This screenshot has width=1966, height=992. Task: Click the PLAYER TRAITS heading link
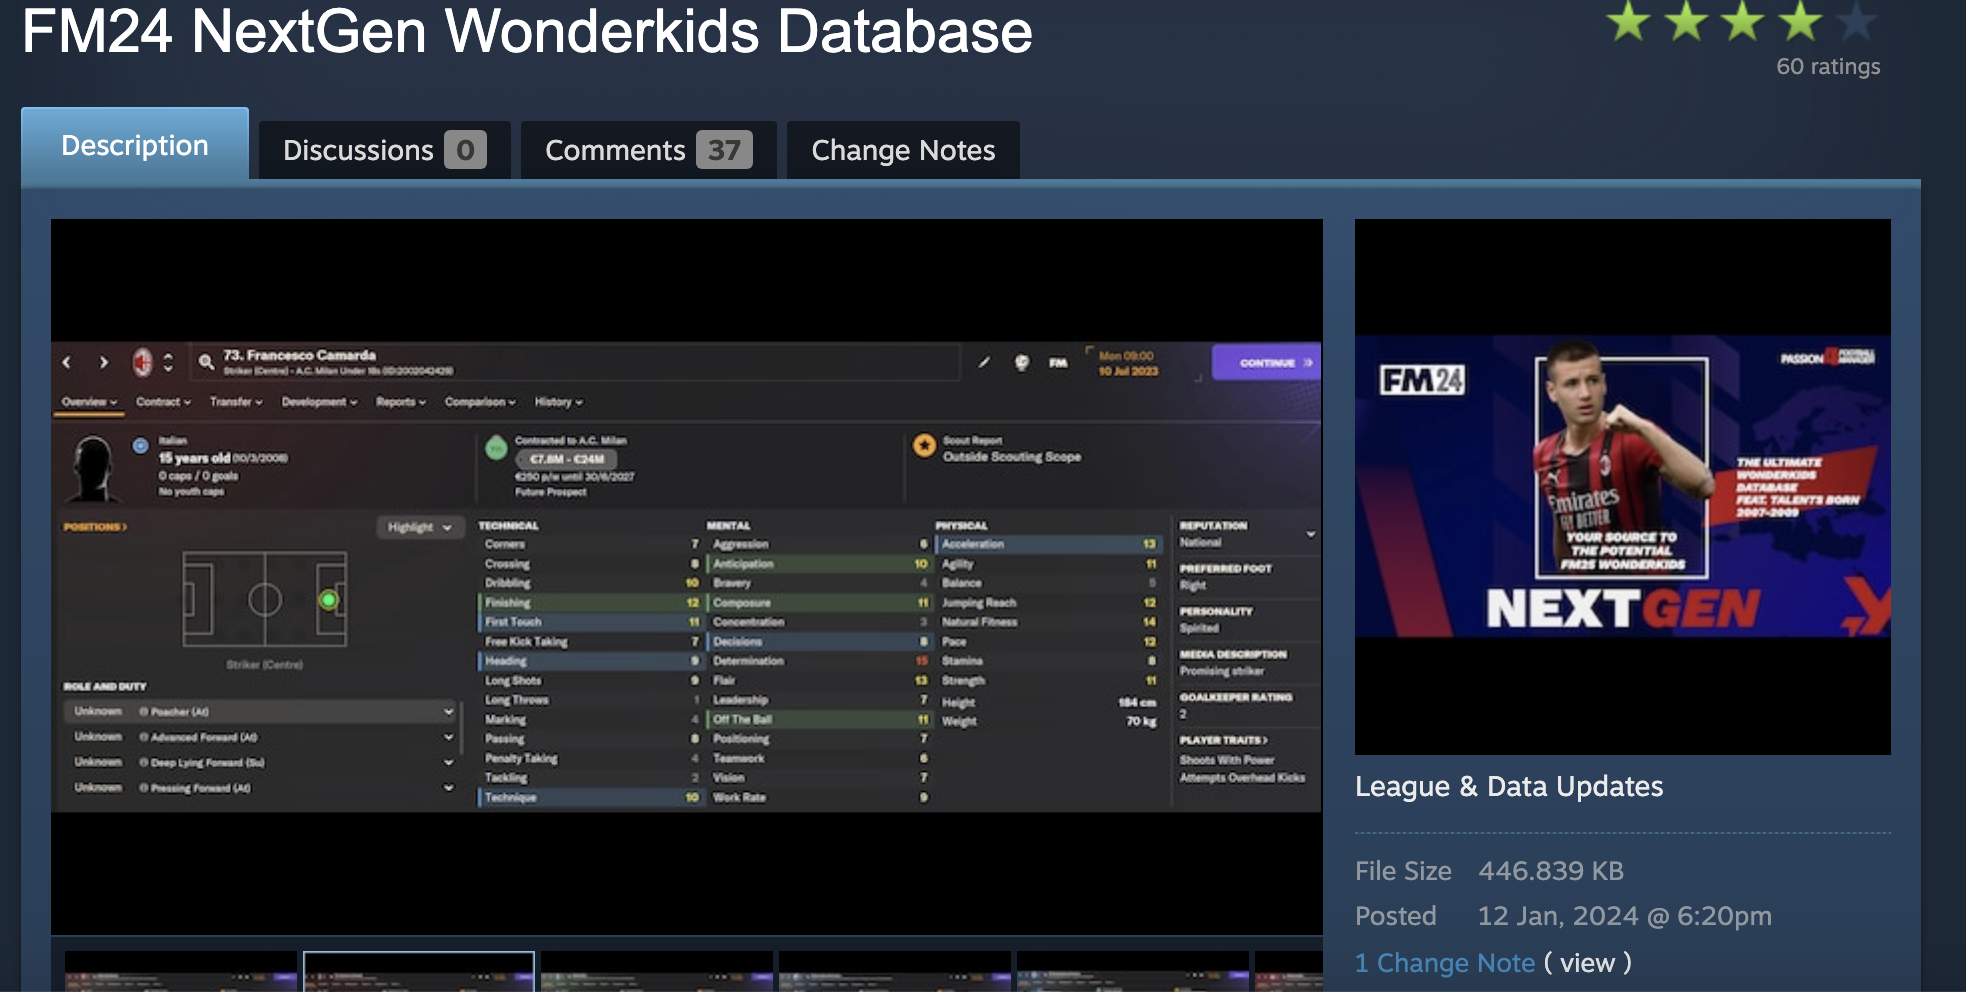(x=1223, y=741)
